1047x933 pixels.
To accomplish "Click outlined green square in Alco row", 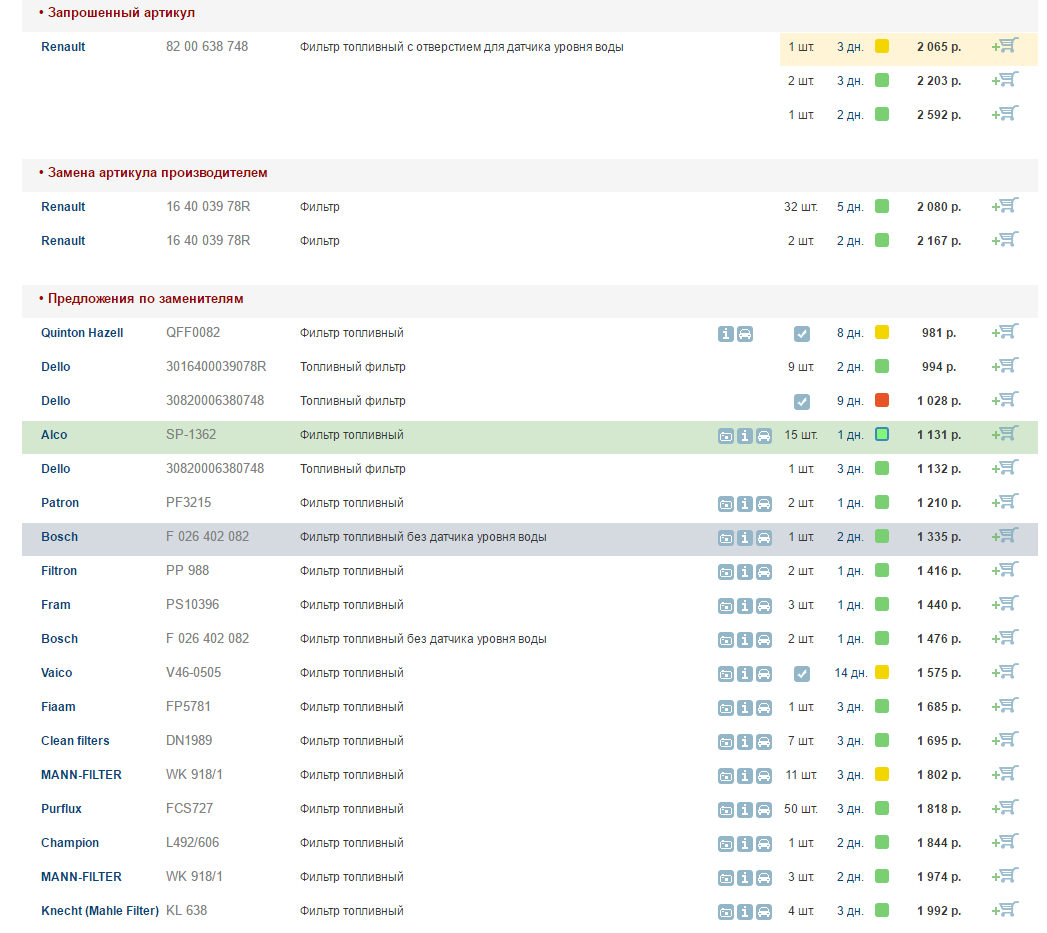I will point(882,434).
